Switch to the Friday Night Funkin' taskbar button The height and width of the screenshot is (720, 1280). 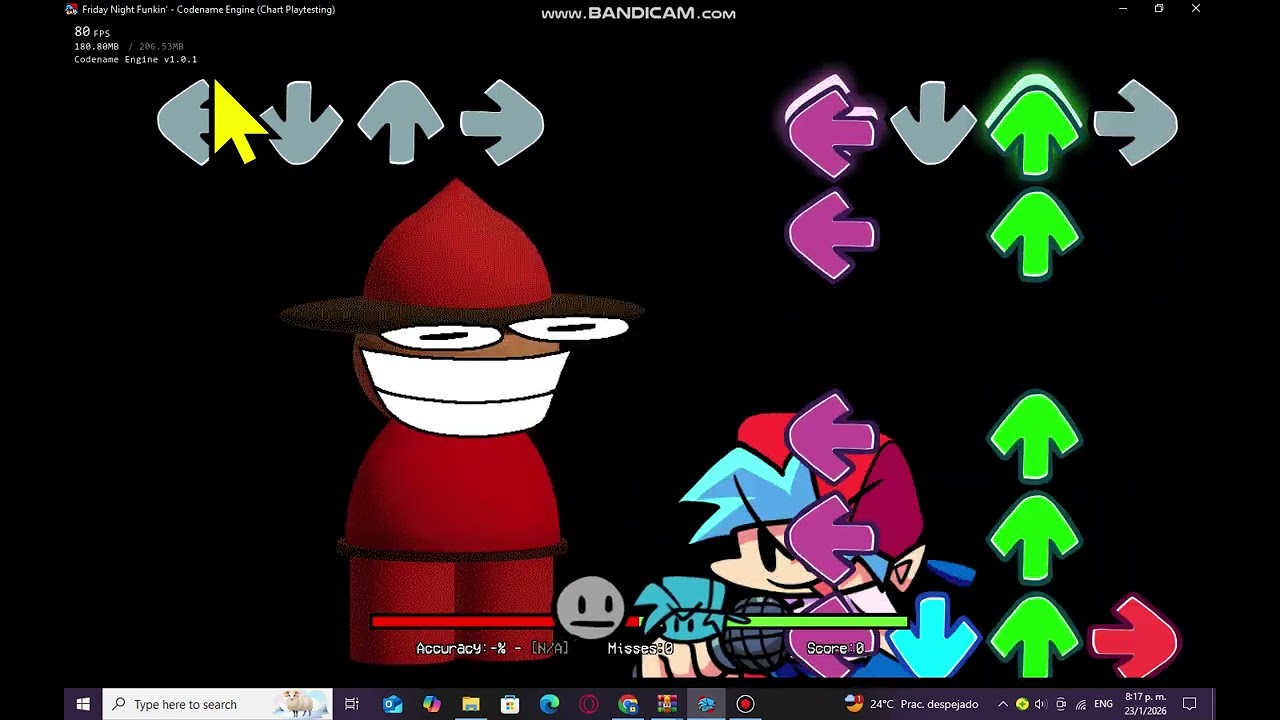click(706, 704)
